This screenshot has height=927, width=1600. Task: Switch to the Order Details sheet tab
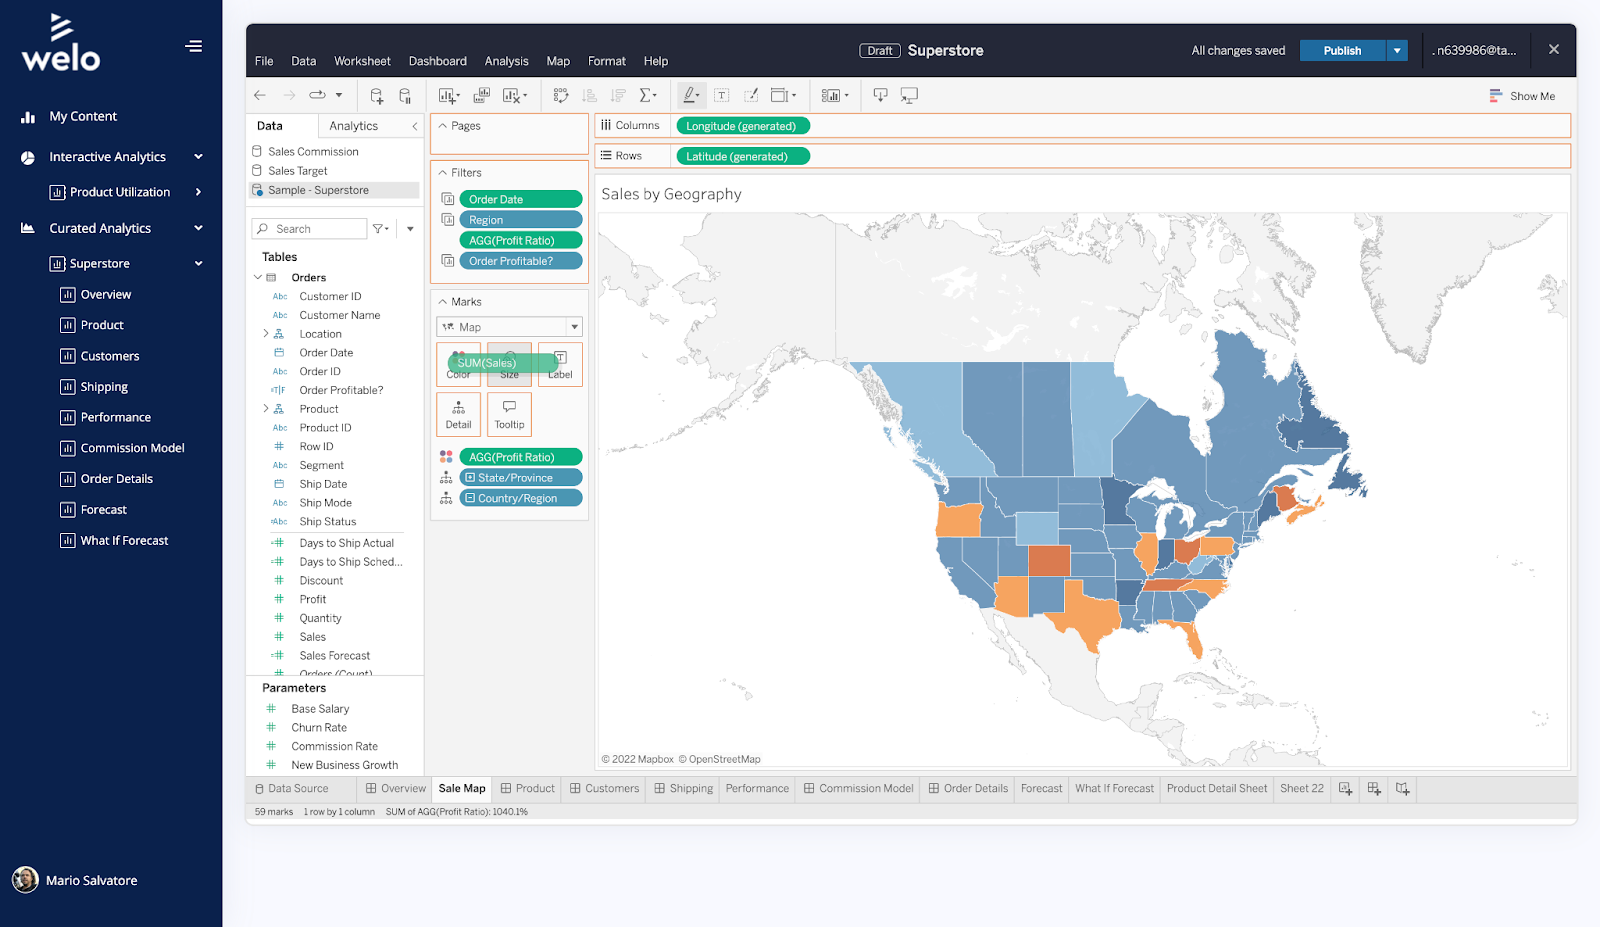tap(968, 789)
